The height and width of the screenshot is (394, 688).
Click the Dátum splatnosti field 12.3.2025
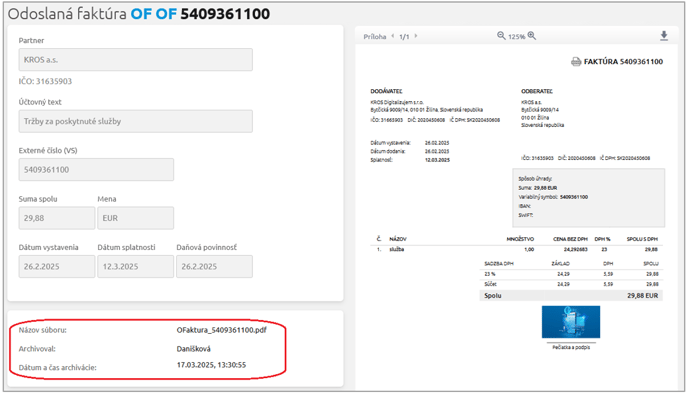[136, 266]
